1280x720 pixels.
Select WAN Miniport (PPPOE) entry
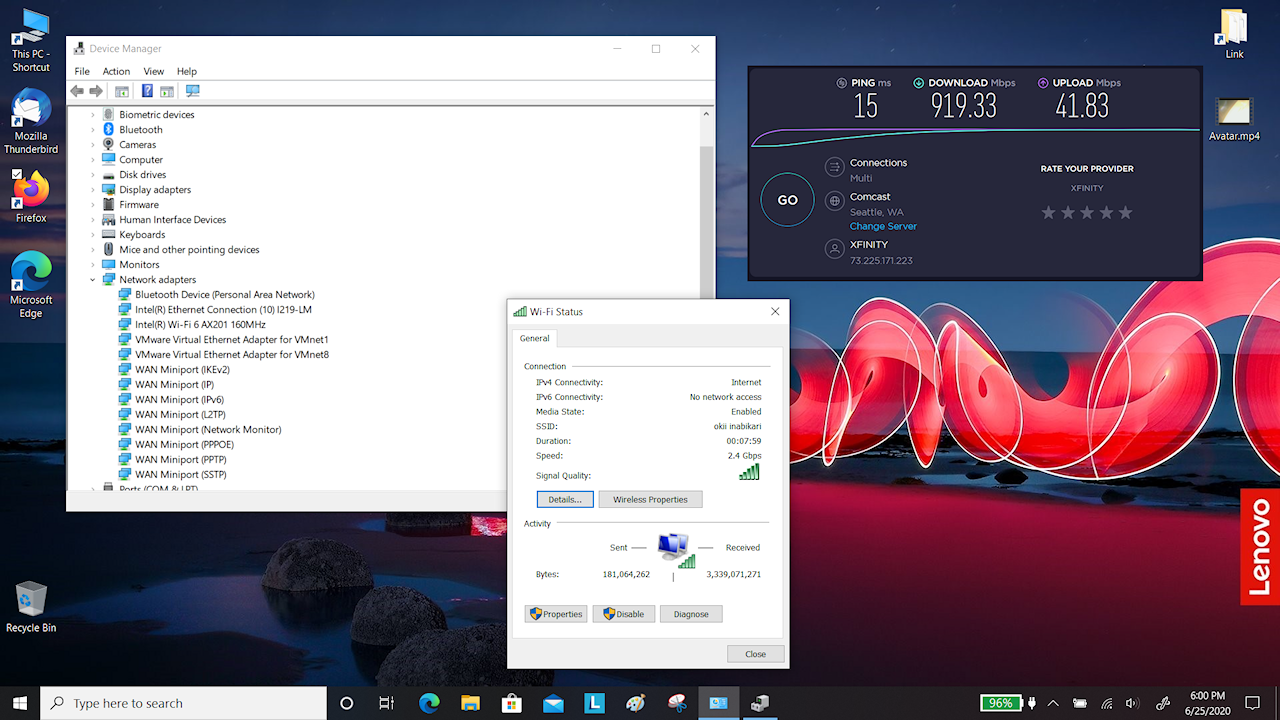(184, 445)
